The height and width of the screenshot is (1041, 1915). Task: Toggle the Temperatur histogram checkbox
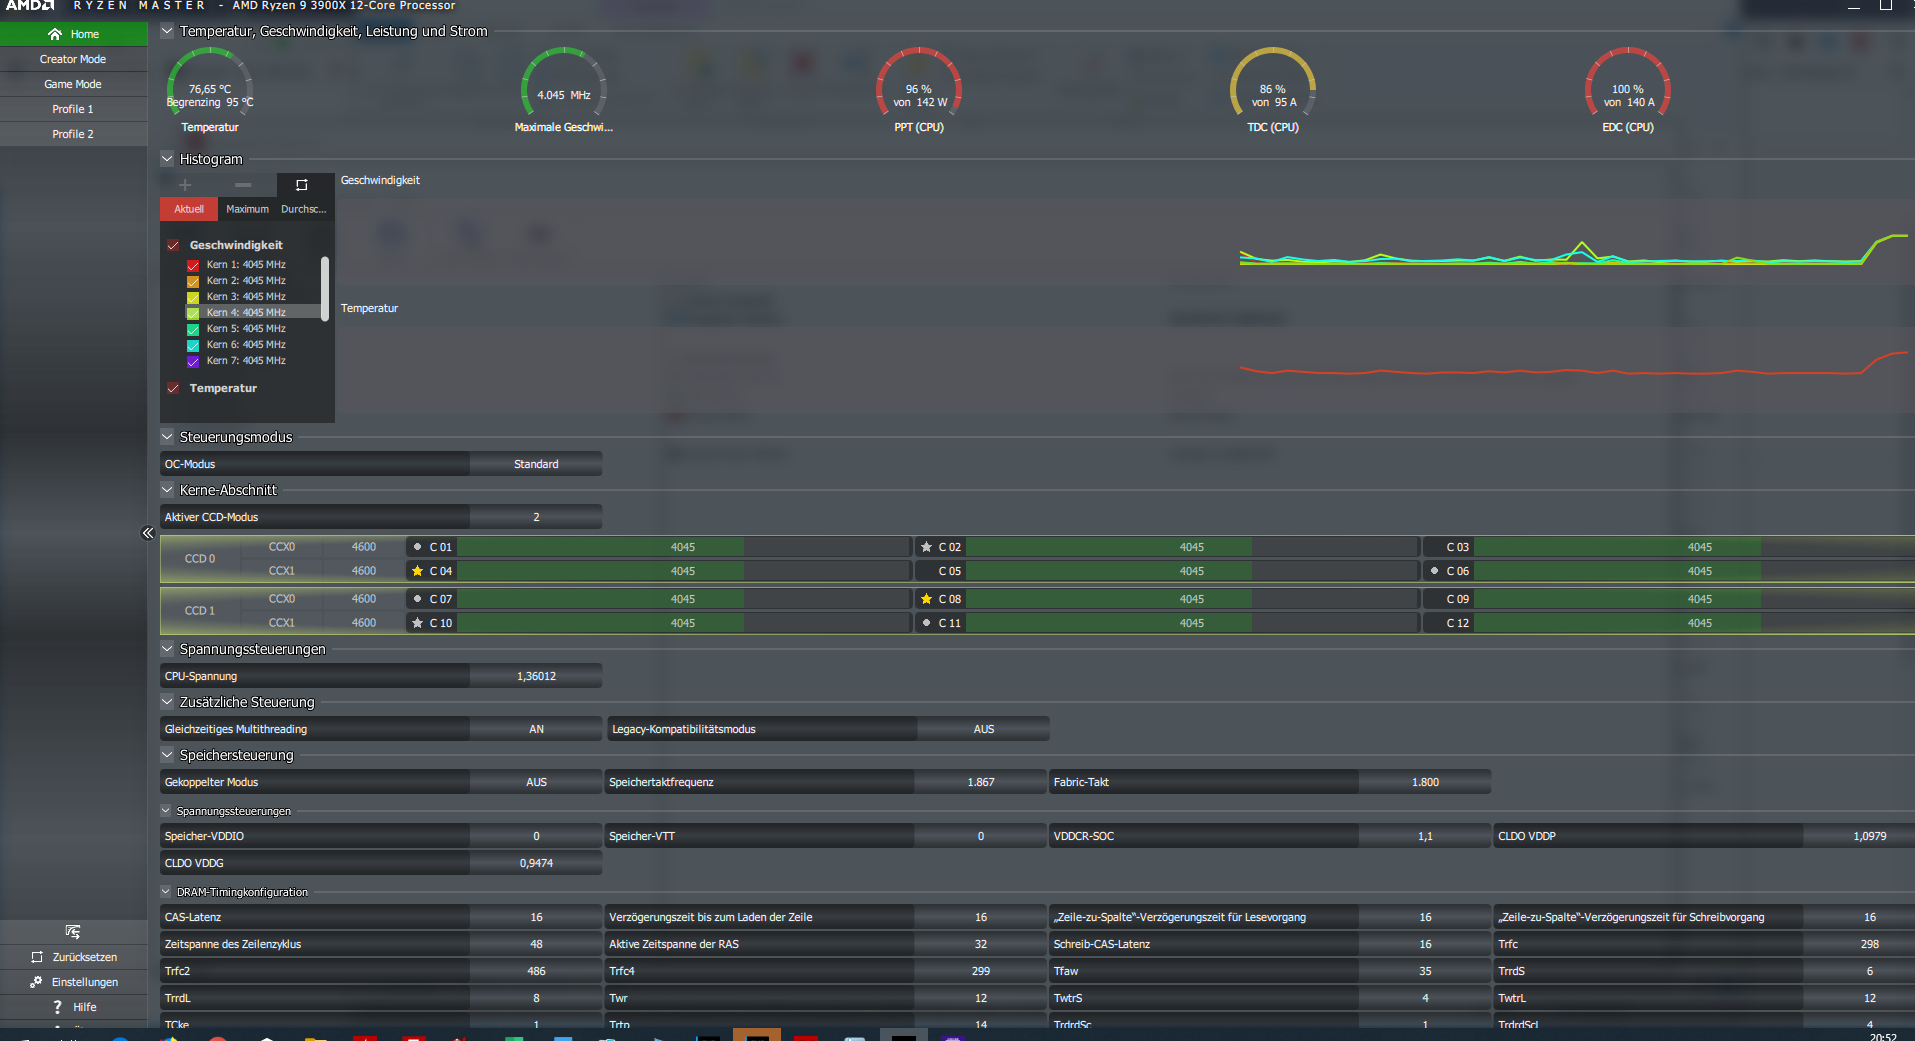coord(173,388)
